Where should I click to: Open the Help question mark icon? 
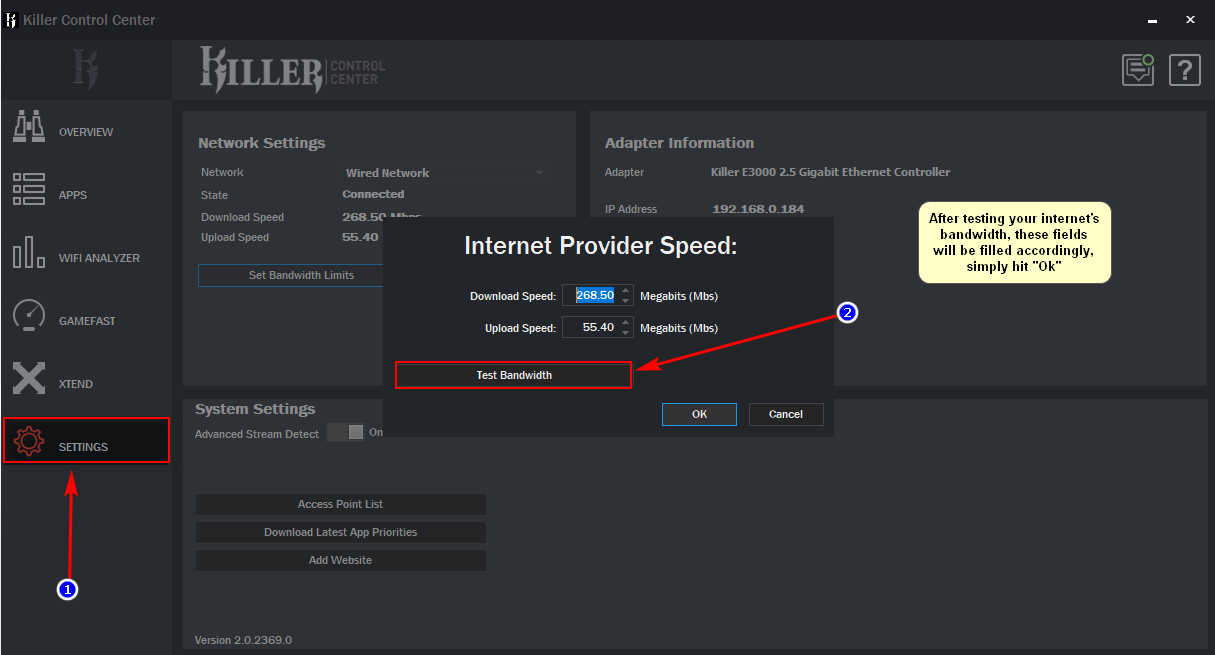pos(1185,70)
